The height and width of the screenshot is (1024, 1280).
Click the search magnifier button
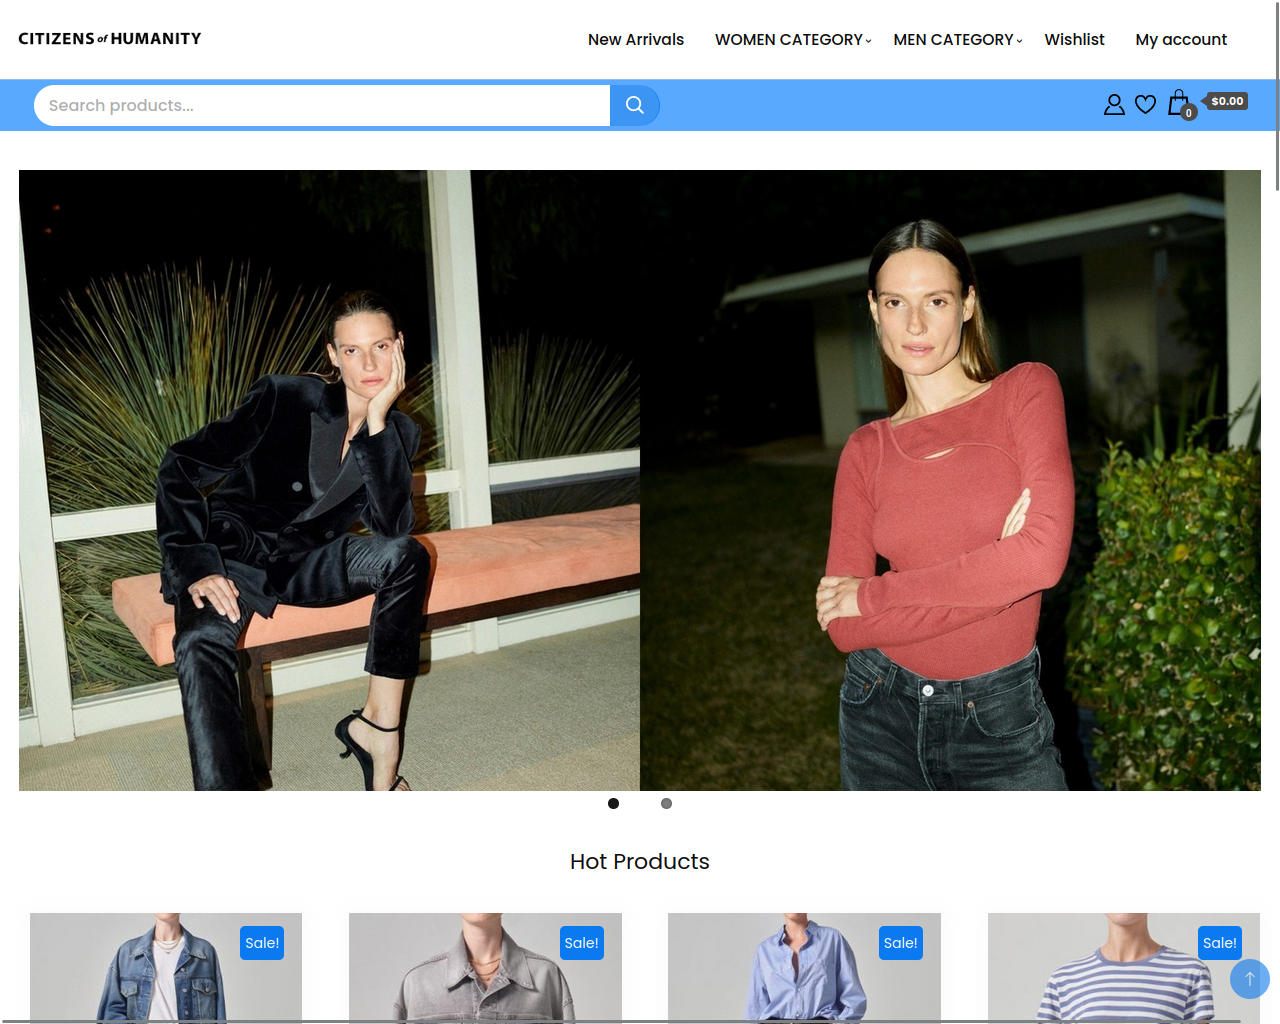coord(634,105)
